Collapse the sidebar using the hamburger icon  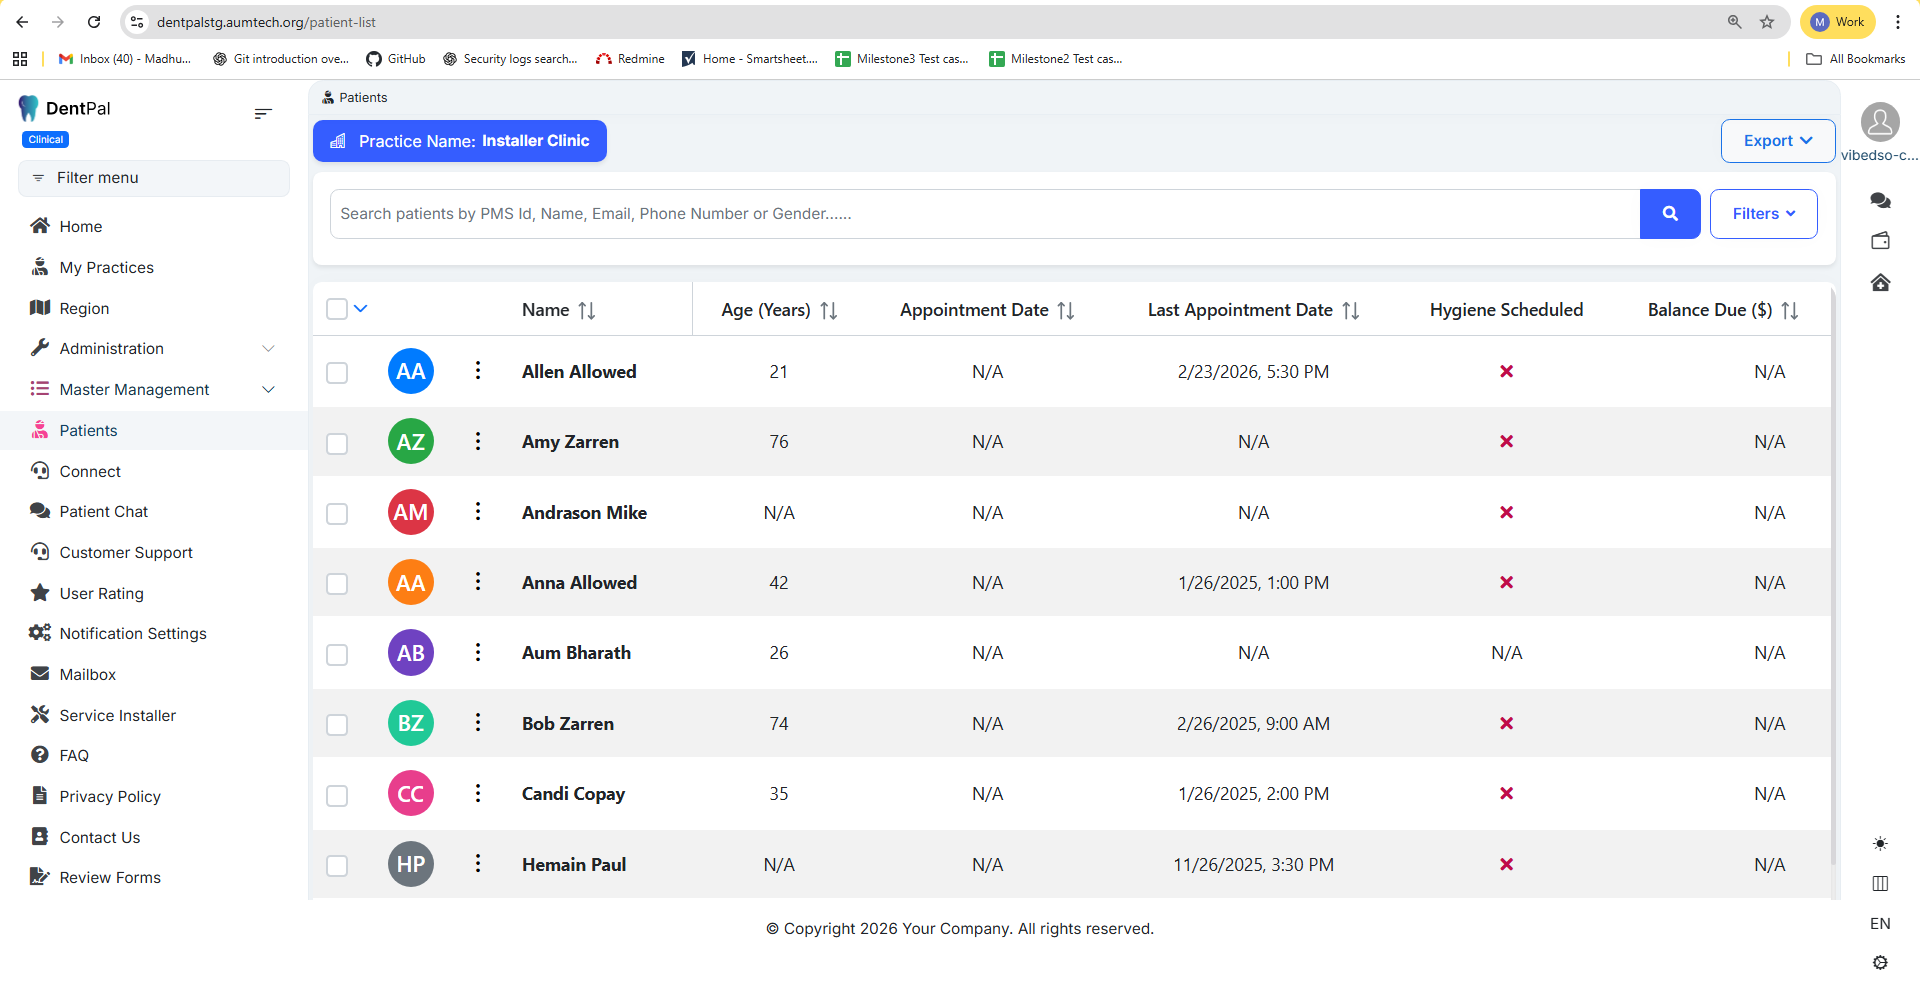click(263, 114)
